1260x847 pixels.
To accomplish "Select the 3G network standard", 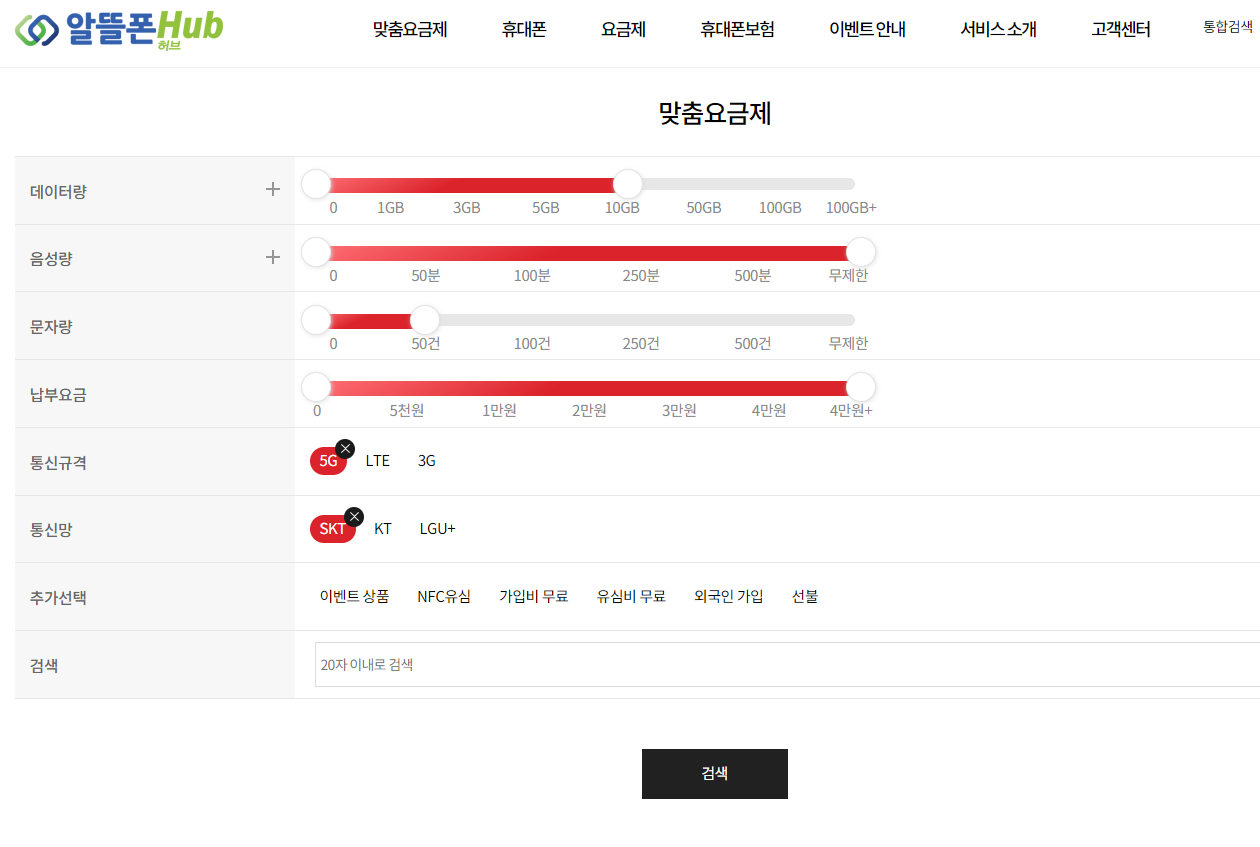I will point(427,461).
